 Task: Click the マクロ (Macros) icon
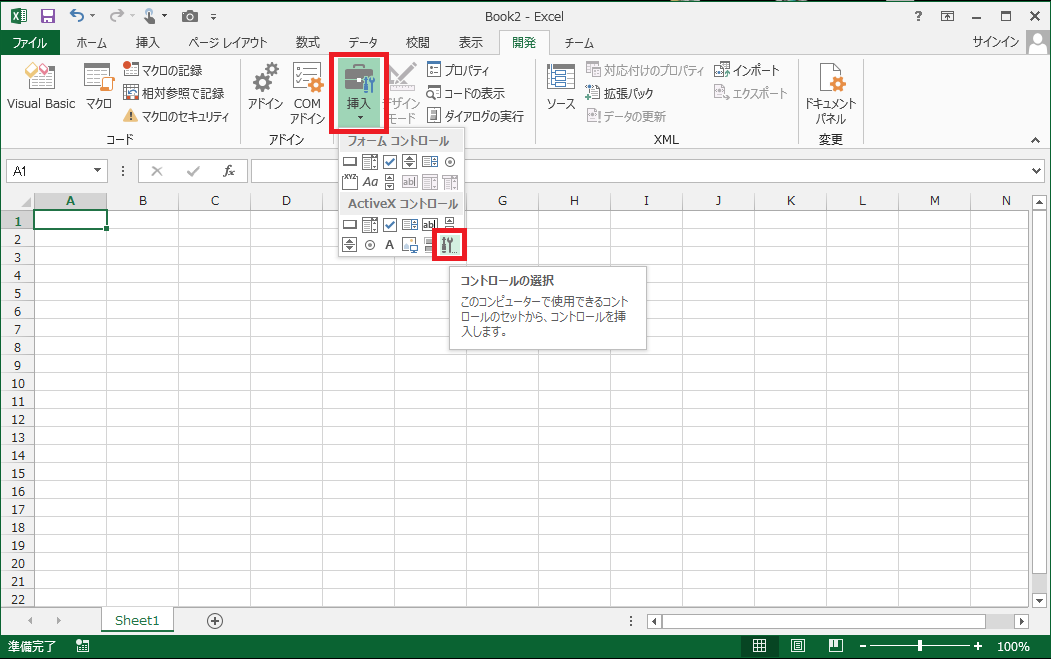(98, 87)
